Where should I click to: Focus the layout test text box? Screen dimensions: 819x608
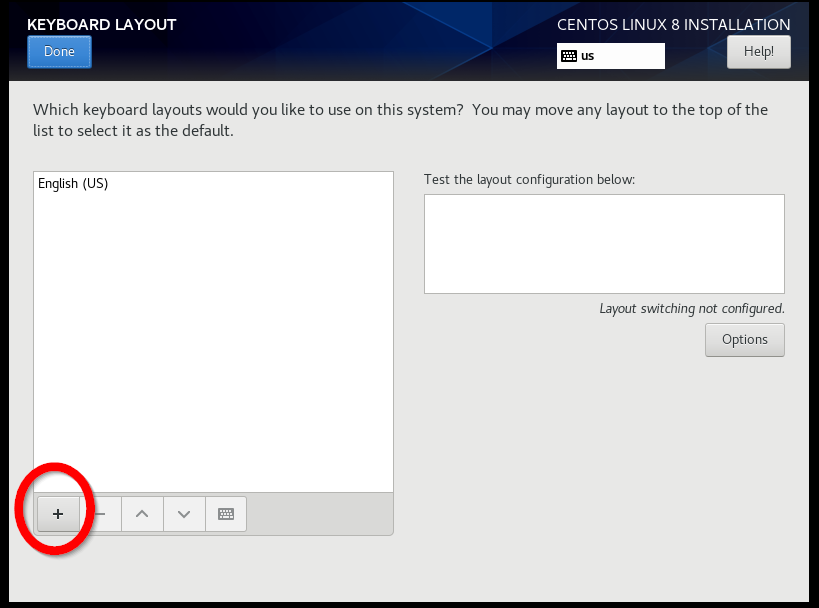[604, 244]
